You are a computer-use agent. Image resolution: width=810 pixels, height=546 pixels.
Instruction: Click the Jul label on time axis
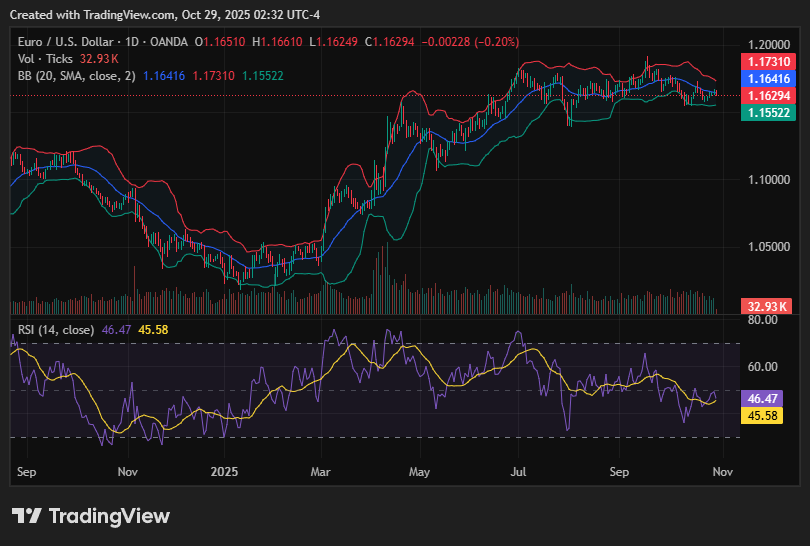coord(519,470)
